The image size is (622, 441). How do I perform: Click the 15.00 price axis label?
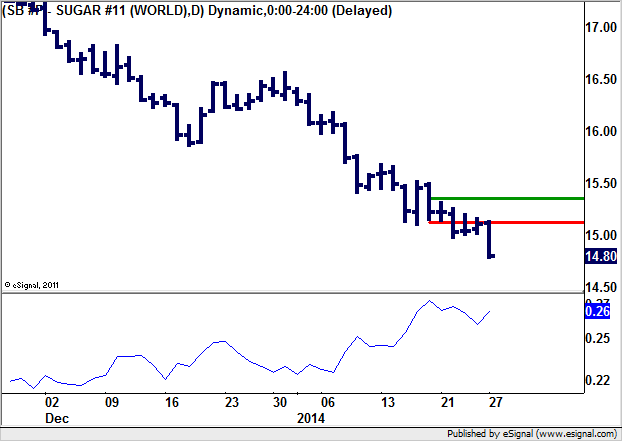coord(601,235)
